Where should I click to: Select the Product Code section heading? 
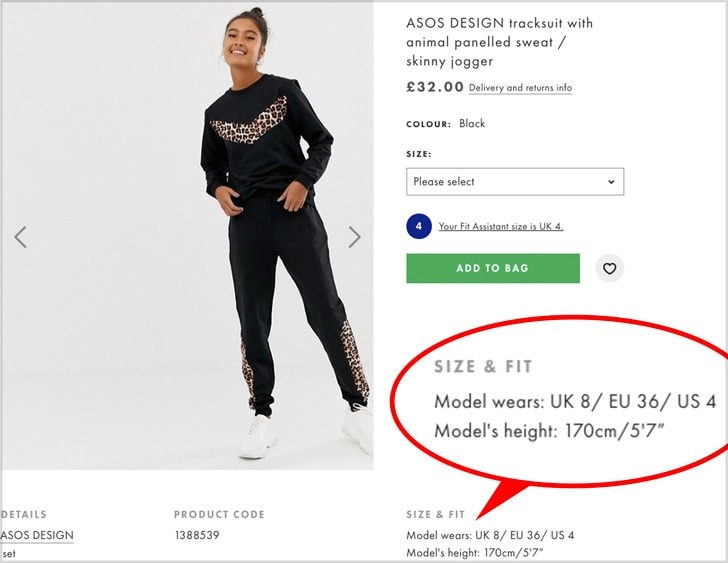219,514
